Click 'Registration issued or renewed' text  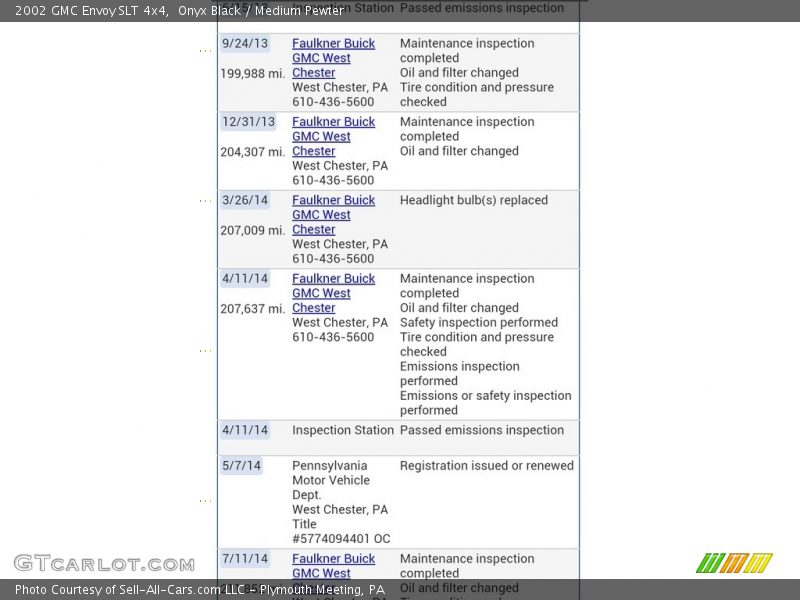(487, 466)
